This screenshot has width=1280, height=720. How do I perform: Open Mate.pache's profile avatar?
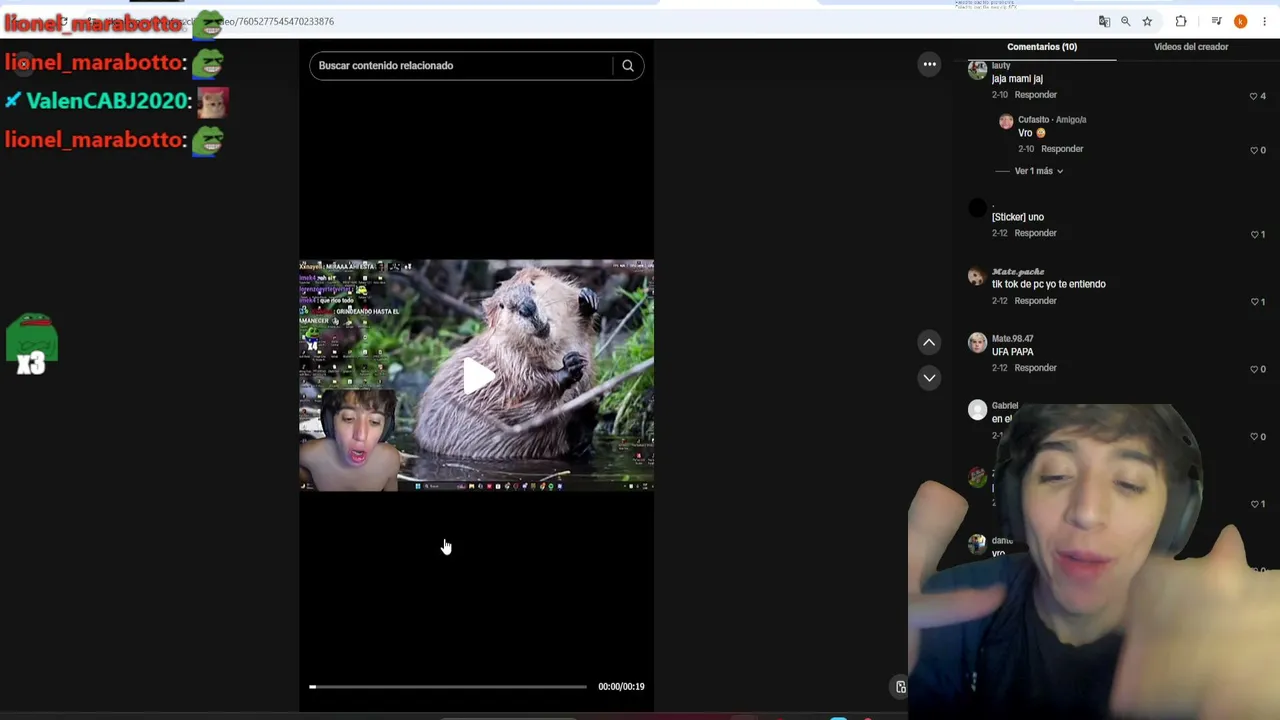coord(977,277)
